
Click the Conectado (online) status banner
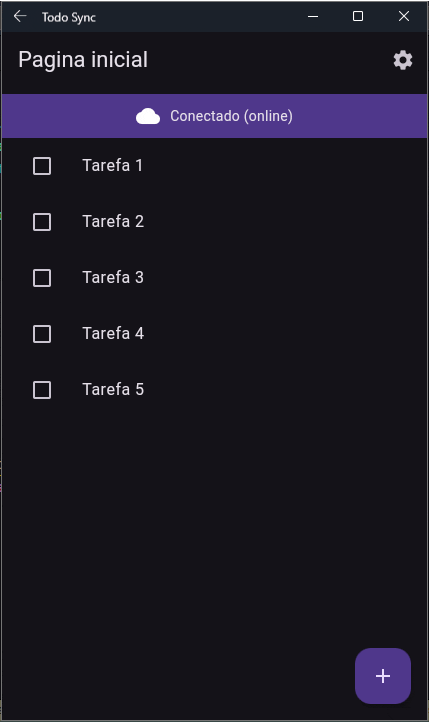click(x=214, y=116)
